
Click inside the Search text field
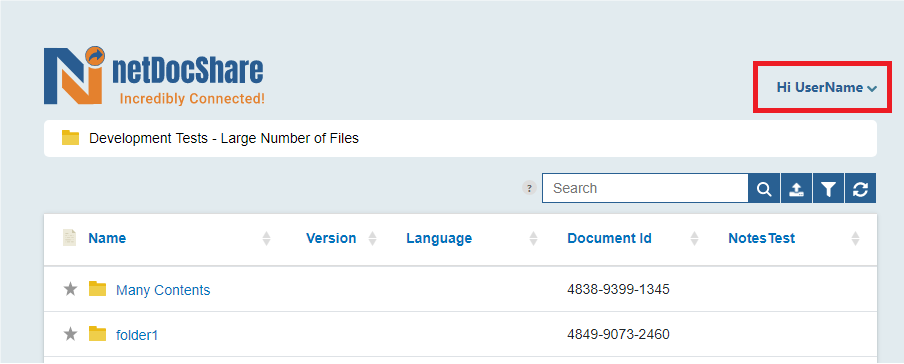(x=645, y=189)
